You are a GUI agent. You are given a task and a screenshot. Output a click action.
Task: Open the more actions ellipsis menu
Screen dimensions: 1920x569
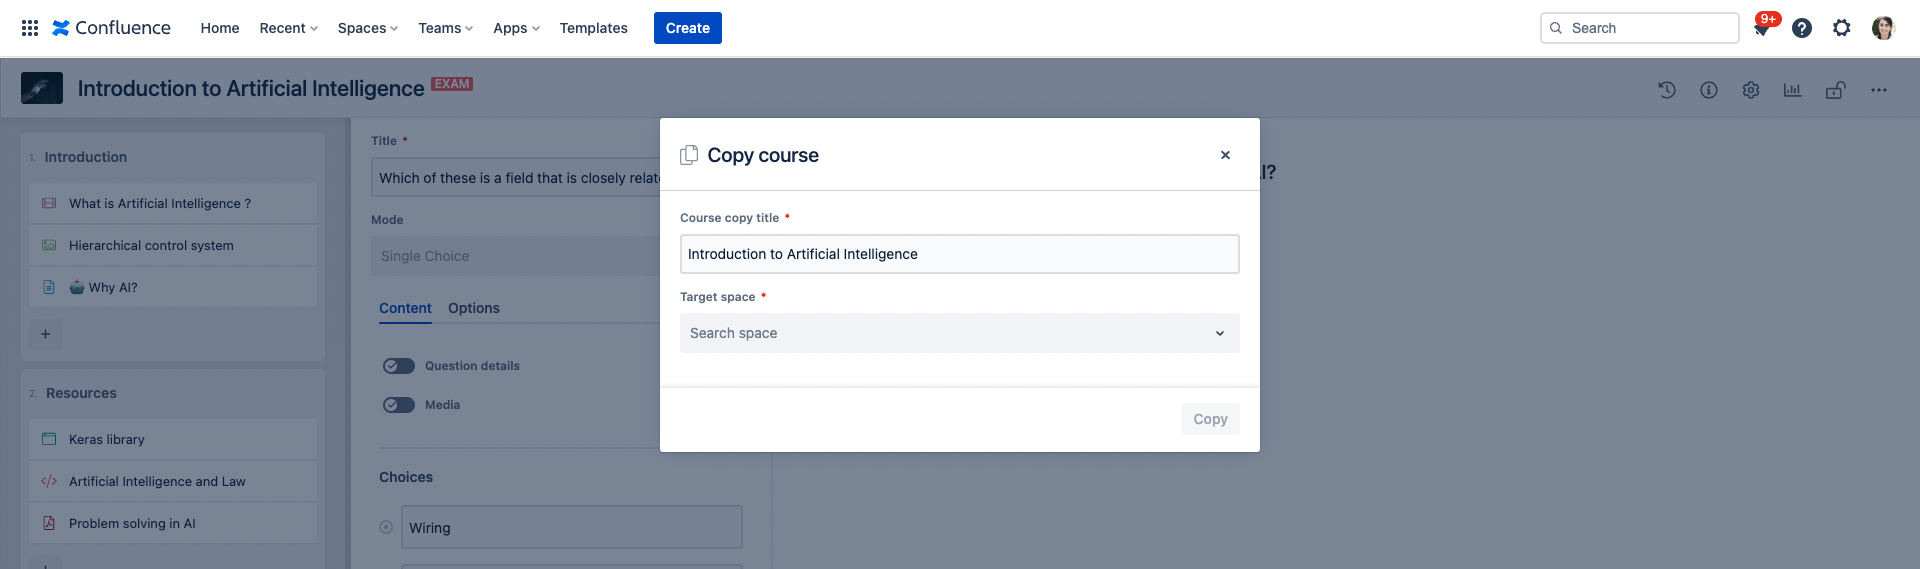pos(1879,90)
